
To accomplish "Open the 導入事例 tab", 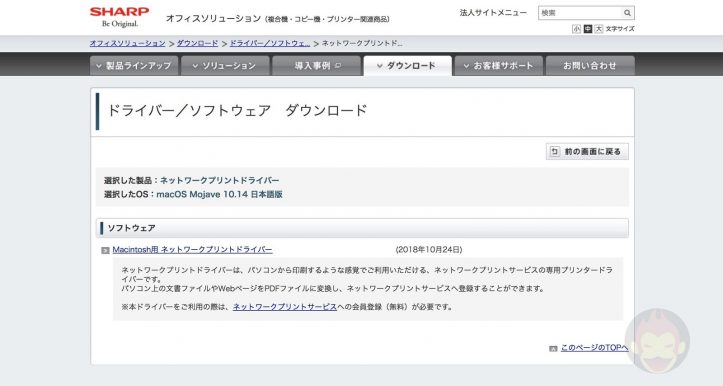I will pyautogui.click(x=316, y=65).
